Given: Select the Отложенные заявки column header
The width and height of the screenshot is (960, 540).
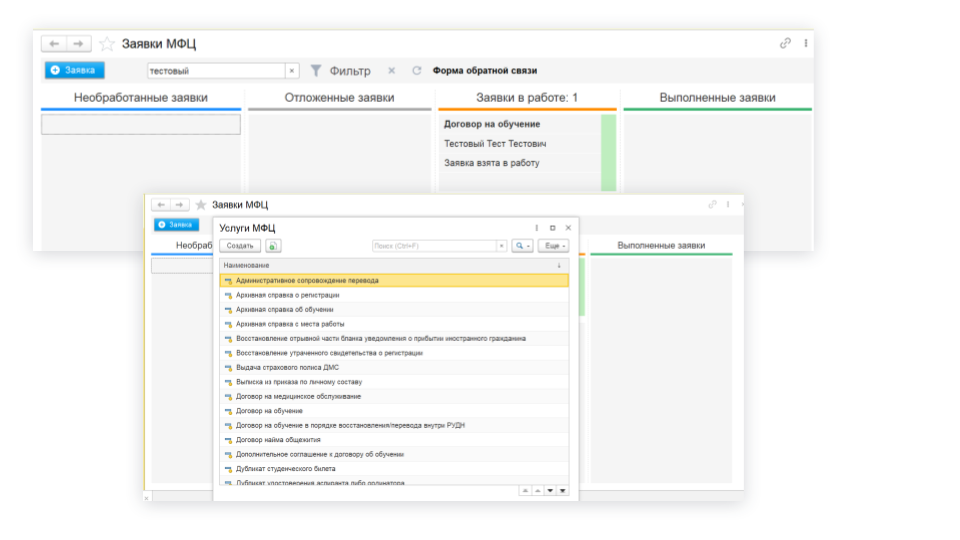Looking at the screenshot, I should pos(339,98).
